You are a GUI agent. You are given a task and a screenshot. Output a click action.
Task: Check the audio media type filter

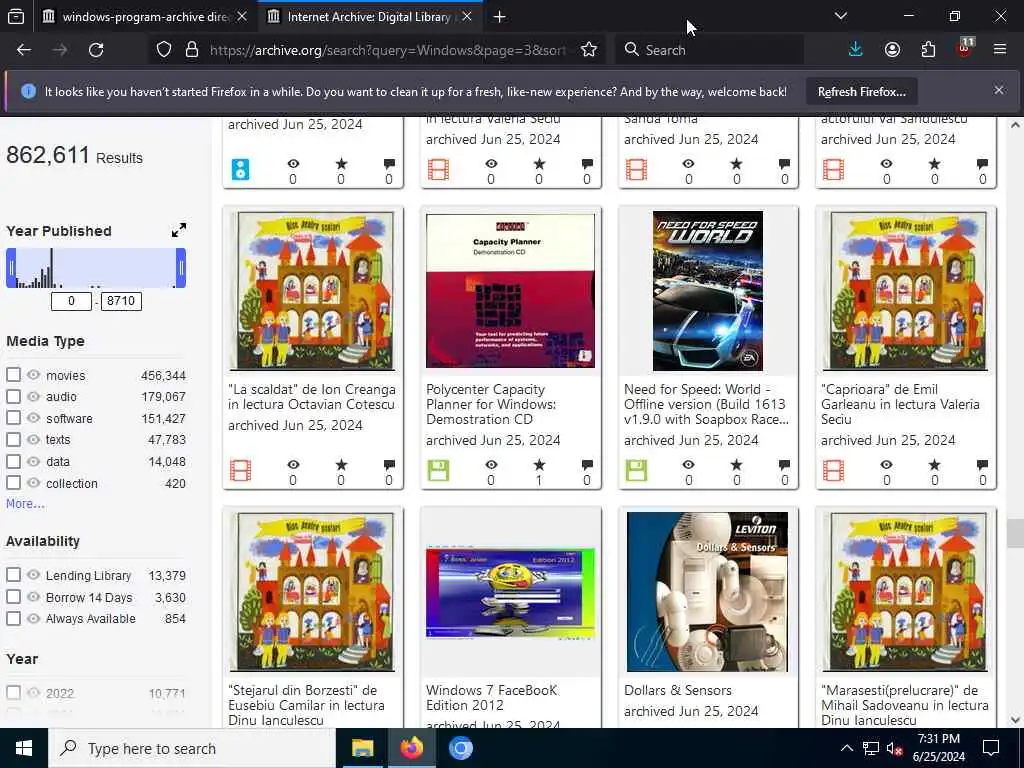click(13, 396)
